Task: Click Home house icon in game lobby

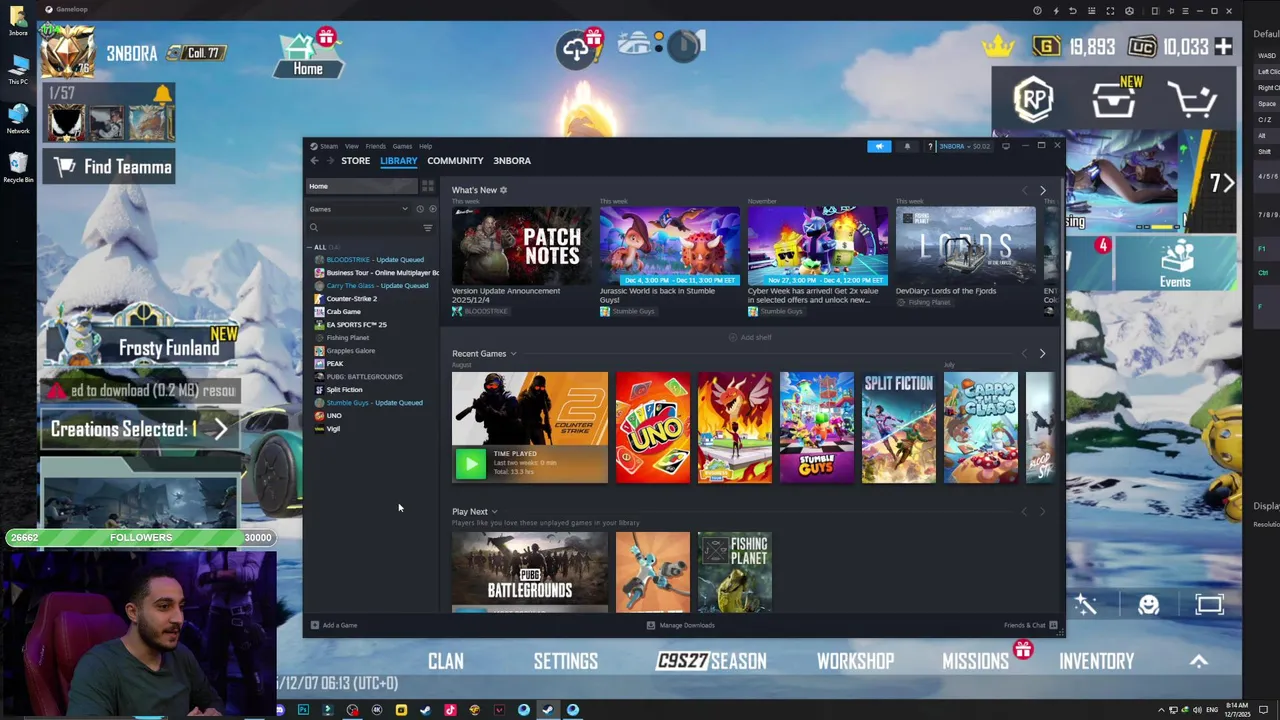Action: [308, 55]
